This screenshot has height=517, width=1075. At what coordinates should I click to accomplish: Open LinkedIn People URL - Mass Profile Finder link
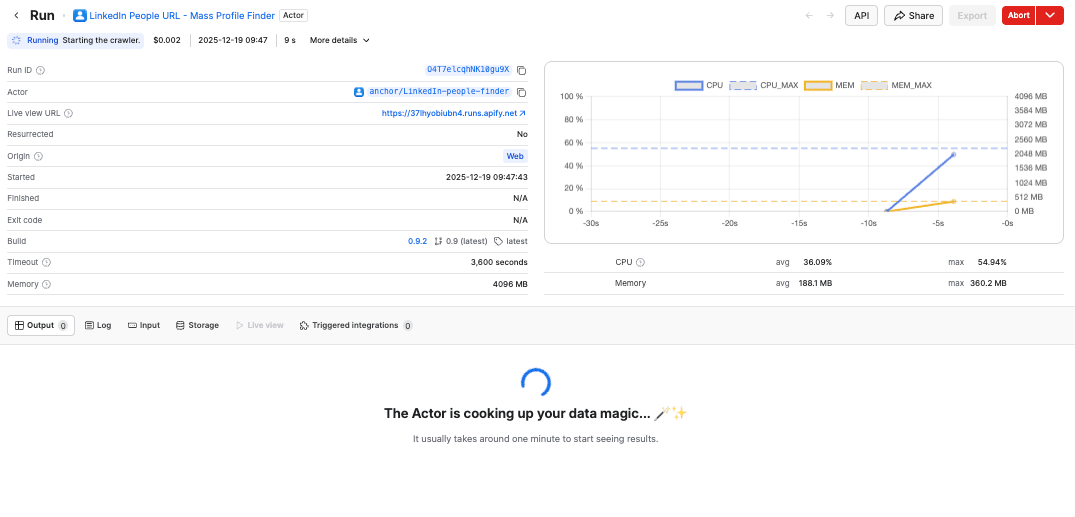(x=182, y=15)
